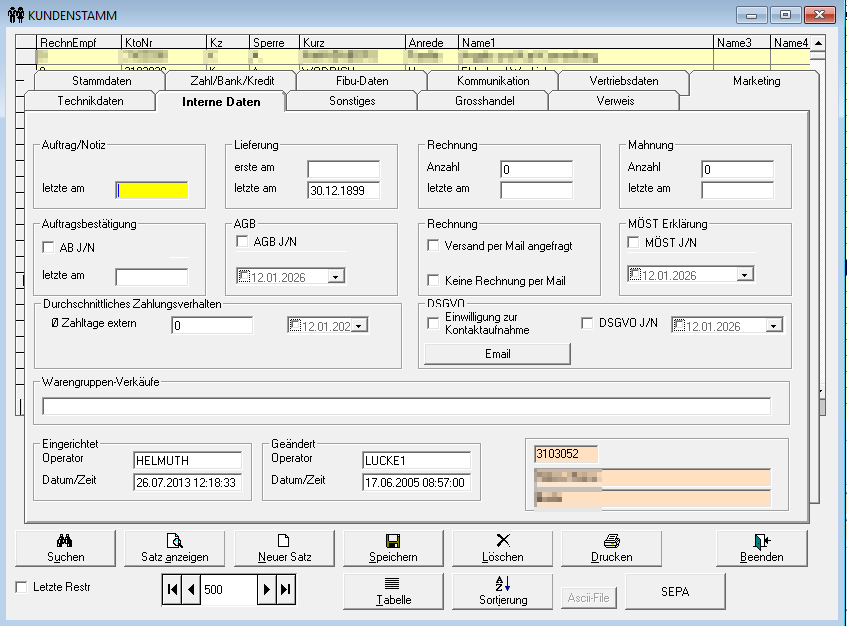The width and height of the screenshot is (847, 626).
Task: Click the yellow Auftrag/Notiz date field
Action: point(152,190)
